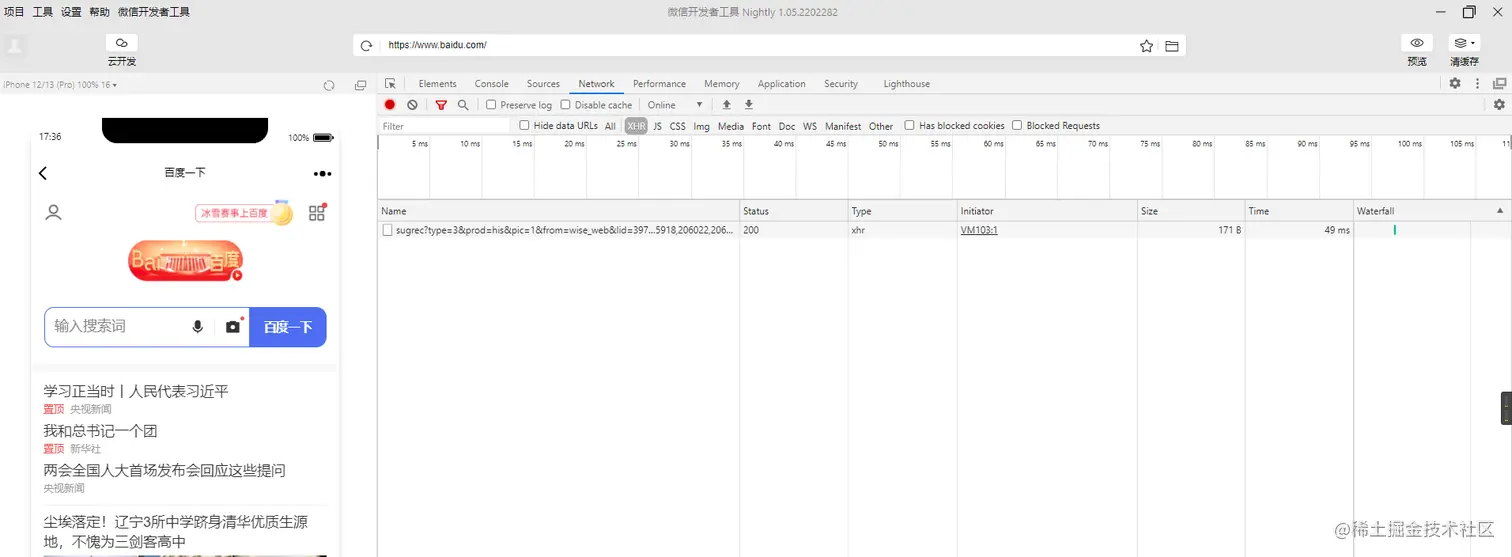Reload the page using the address bar refresh icon
1512x557 pixels.
click(x=366, y=46)
